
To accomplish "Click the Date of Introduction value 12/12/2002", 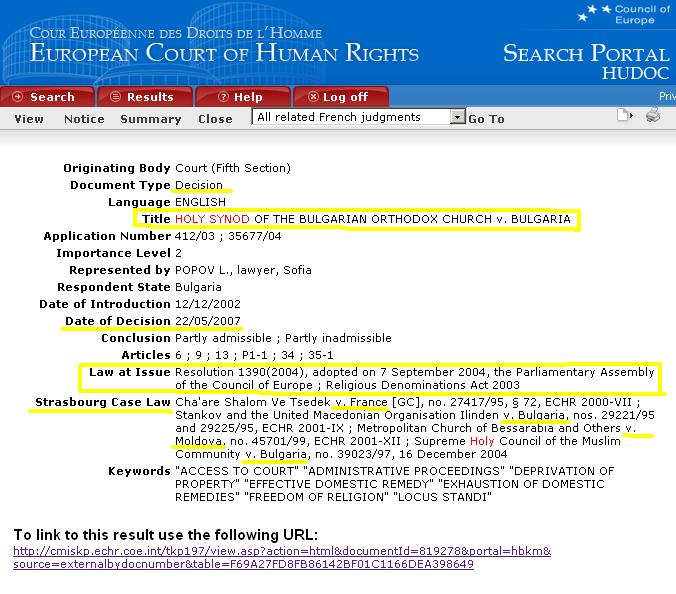I will click(x=207, y=304).
